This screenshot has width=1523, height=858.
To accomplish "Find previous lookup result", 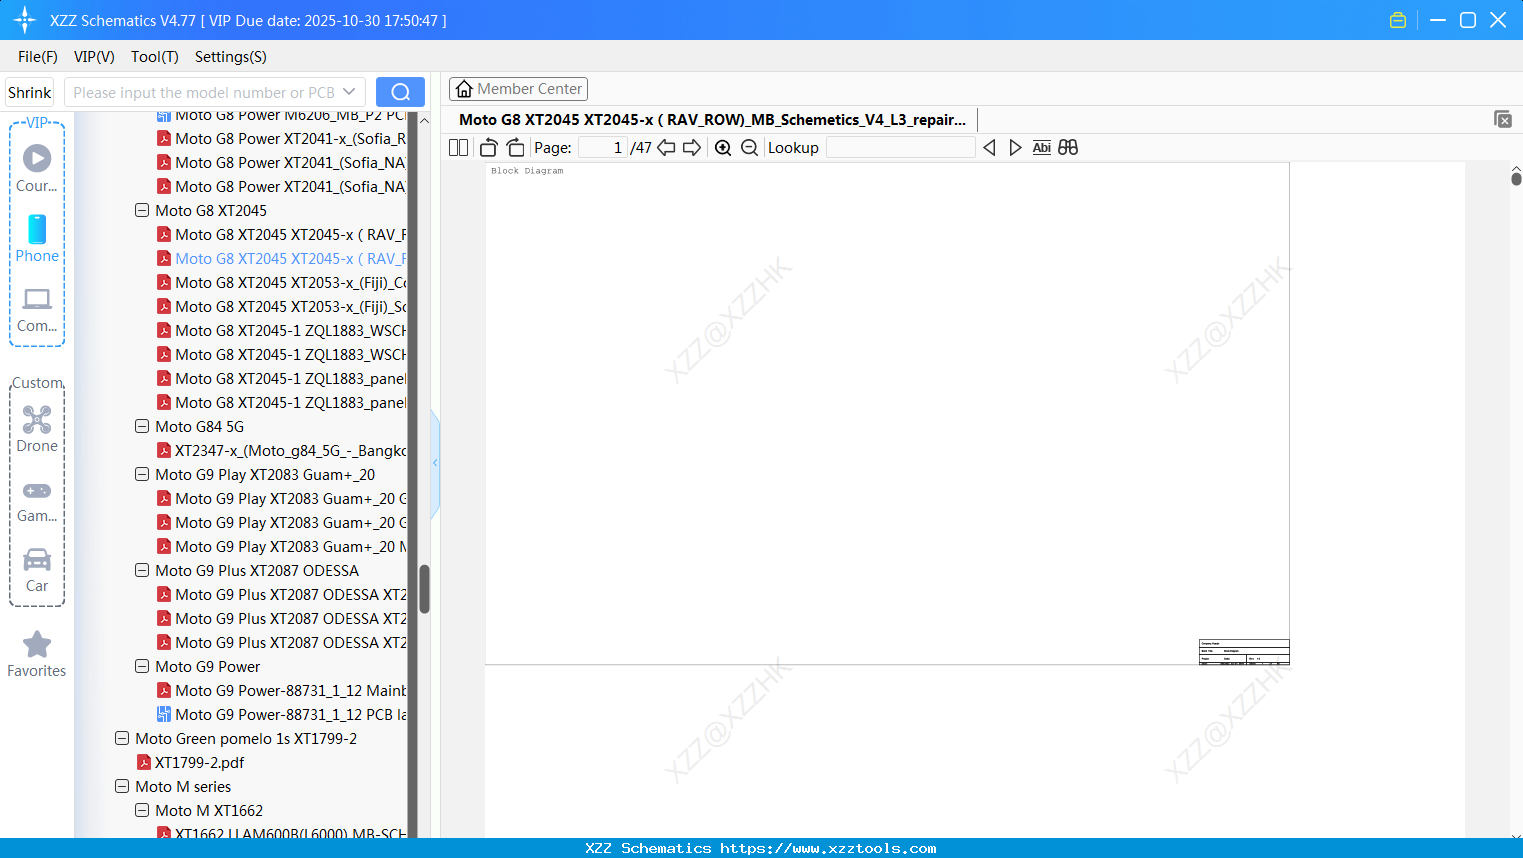I will (989, 148).
